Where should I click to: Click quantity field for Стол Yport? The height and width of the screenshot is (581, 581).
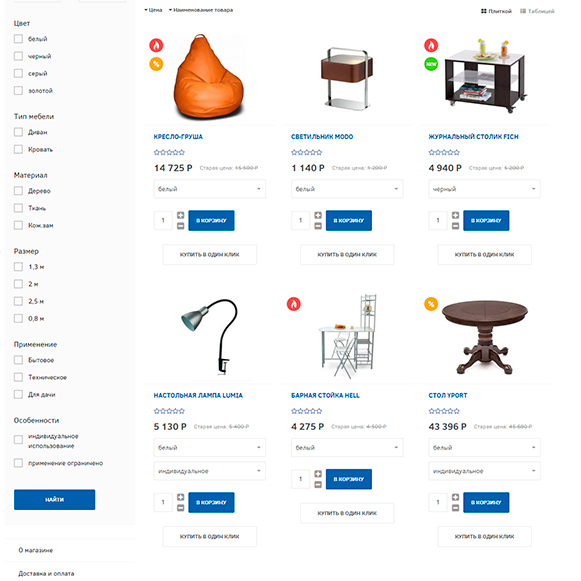click(438, 502)
